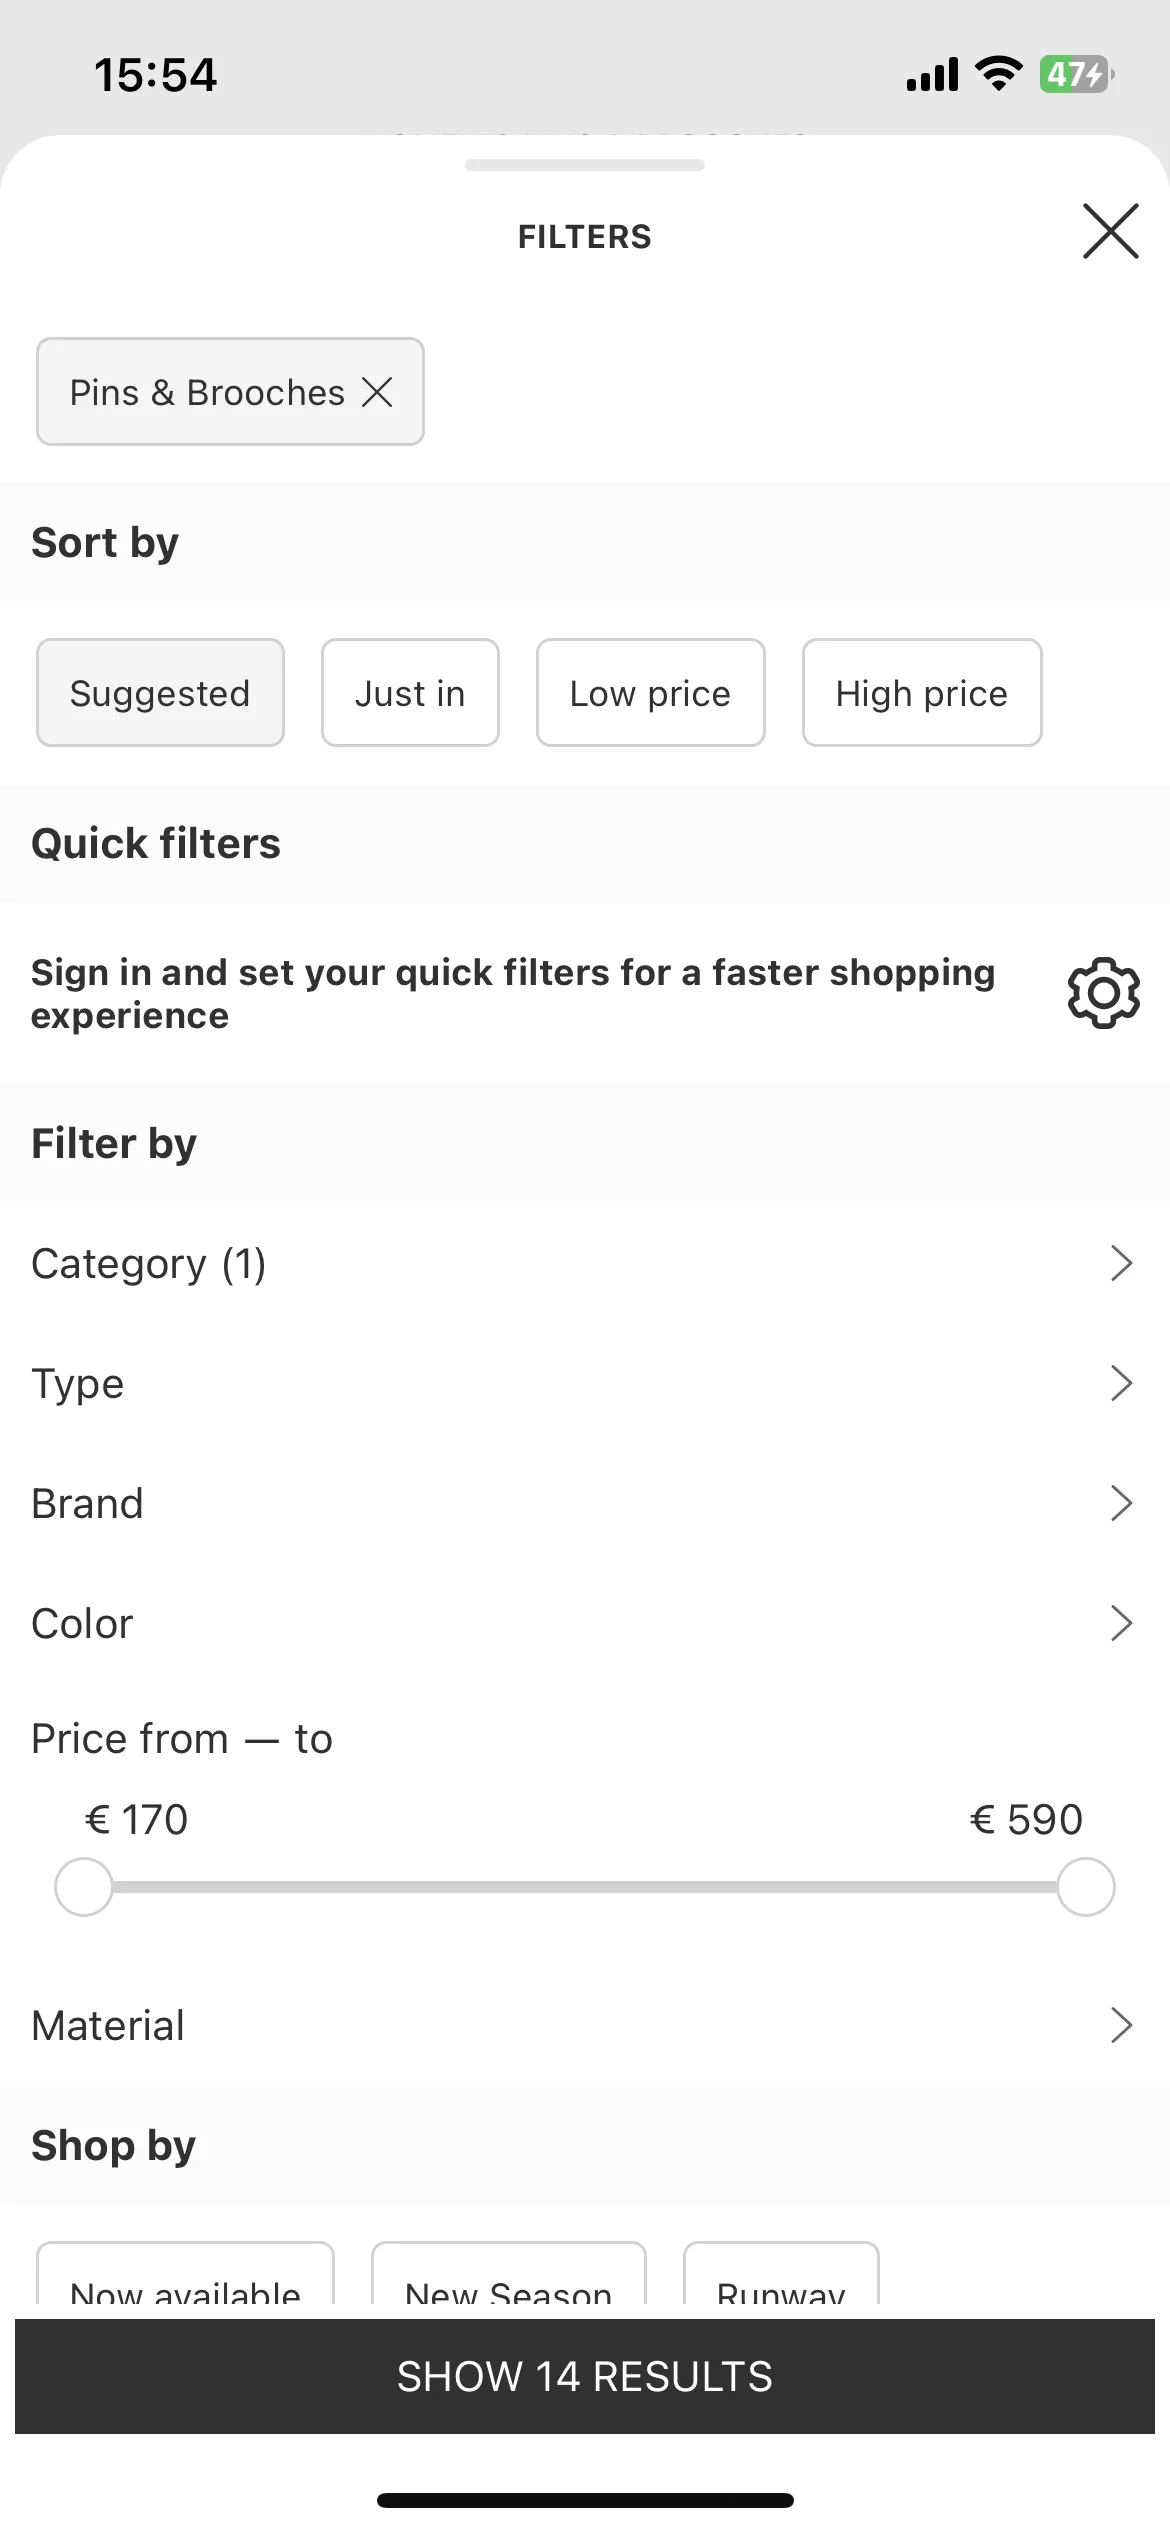Tap the battery indicator in status bar

[1076, 75]
